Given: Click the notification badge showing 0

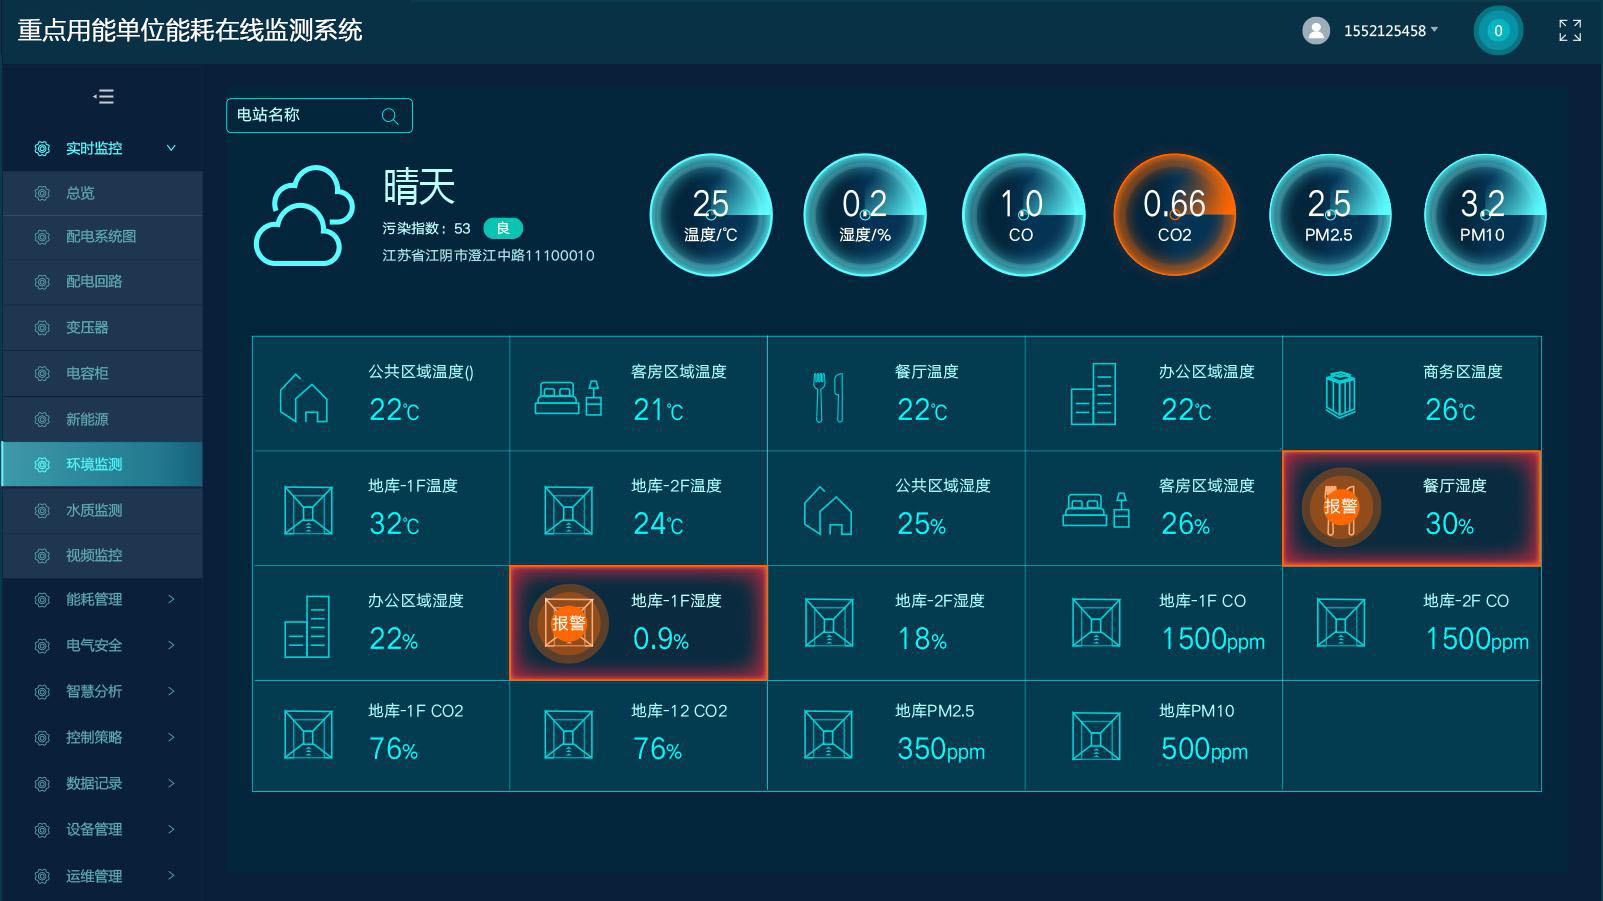Looking at the screenshot, I should [1497, 31].
